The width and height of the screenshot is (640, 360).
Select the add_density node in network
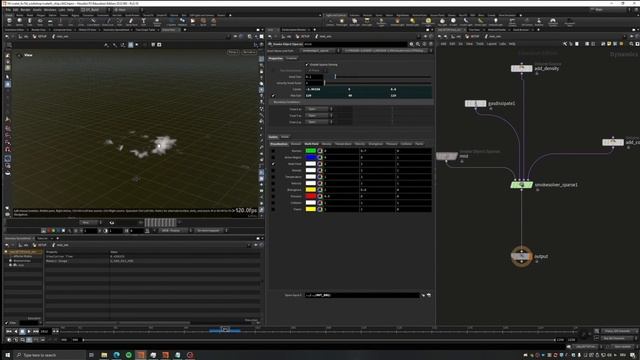(522, 69)
